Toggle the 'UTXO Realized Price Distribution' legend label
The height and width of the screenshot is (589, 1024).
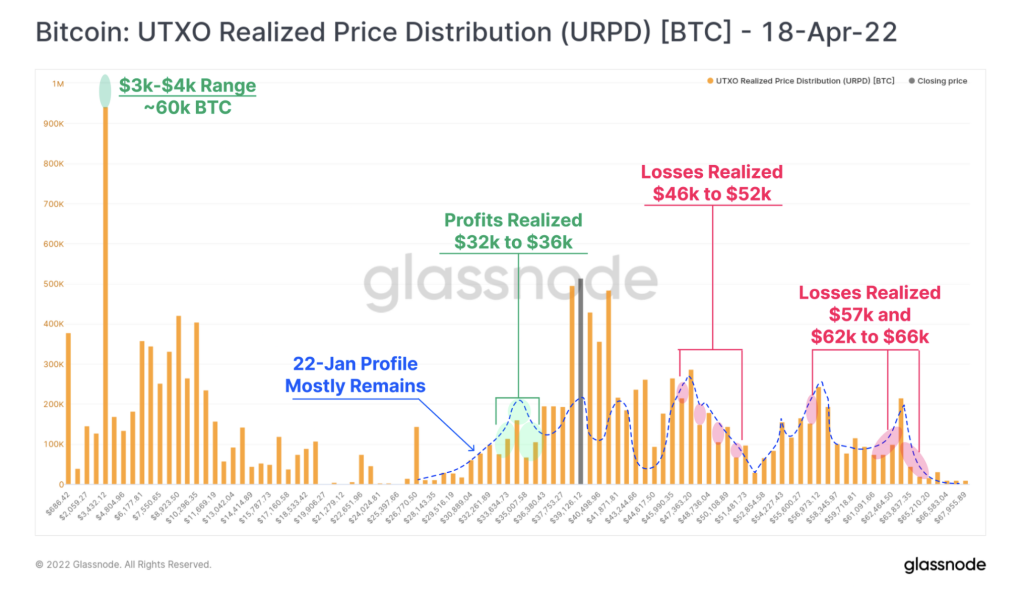pos(806,81)
